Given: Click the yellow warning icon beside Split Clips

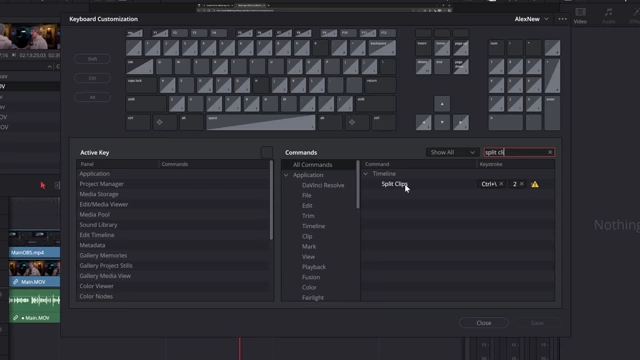Looking at the screenshot, I should click(535, 184).
